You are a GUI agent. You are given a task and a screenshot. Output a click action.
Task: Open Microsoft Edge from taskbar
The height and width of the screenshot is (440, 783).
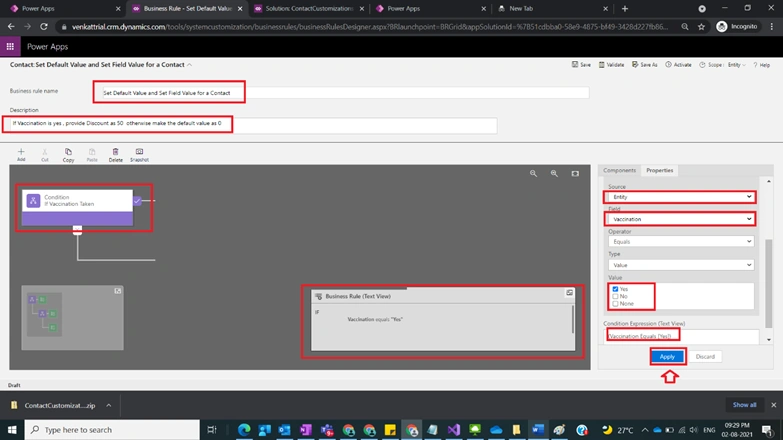[244, 430]
